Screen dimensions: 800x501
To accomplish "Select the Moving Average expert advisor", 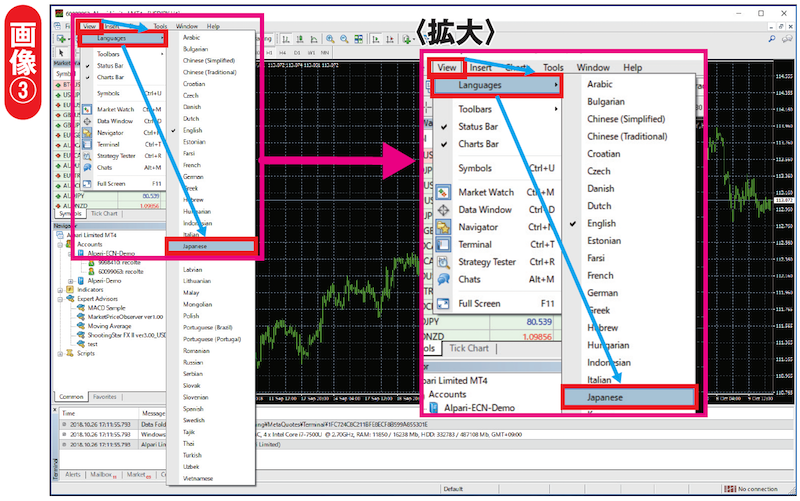I will click(109, 326).
